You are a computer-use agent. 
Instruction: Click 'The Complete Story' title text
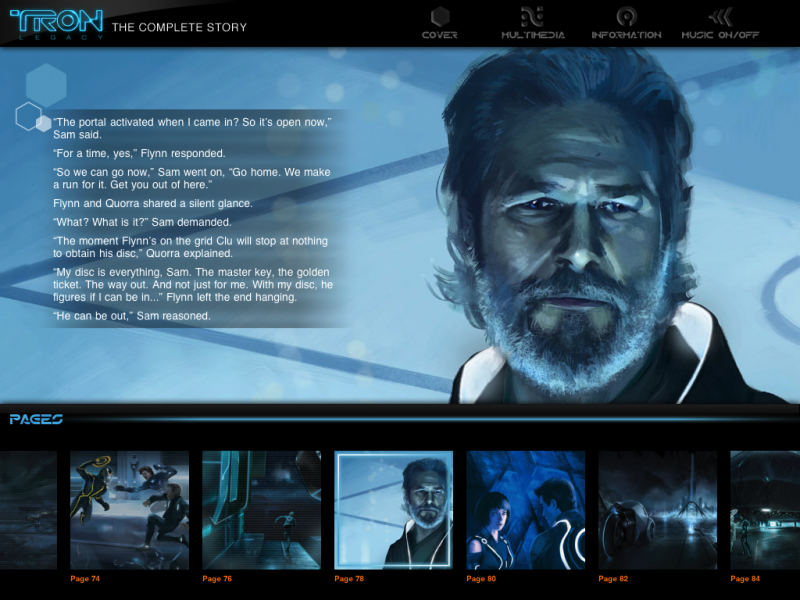point(179,28)
